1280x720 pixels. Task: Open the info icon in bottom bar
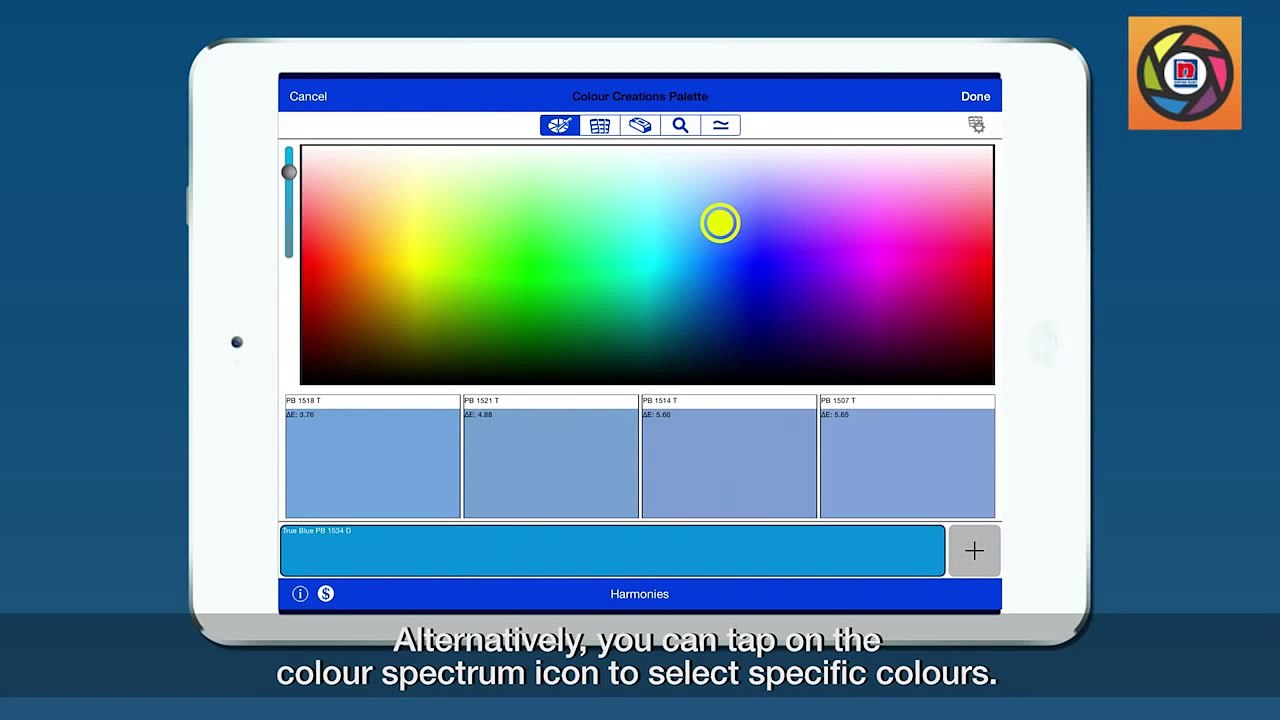pos(300,594)
